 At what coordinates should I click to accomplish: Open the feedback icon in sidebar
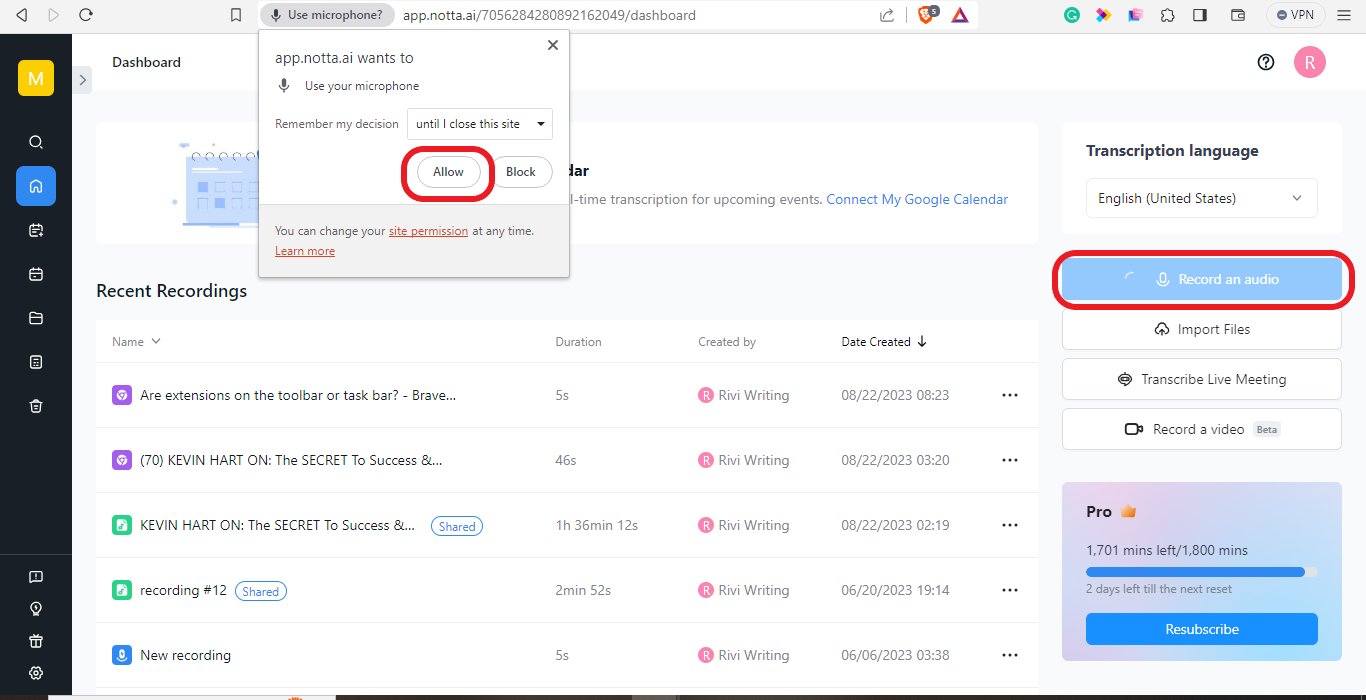click(36, 577)
